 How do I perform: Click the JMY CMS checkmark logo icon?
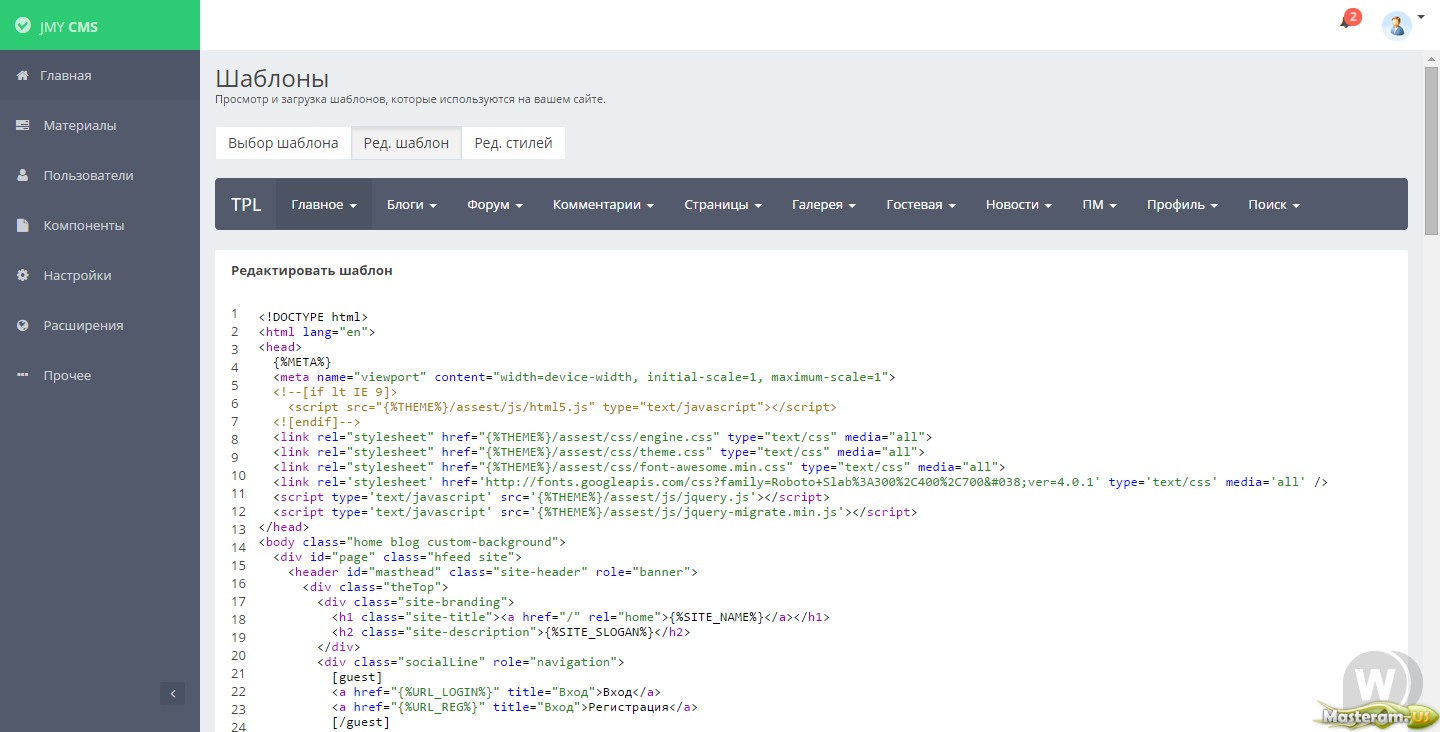pyautogui.click(x=23, y=26)
